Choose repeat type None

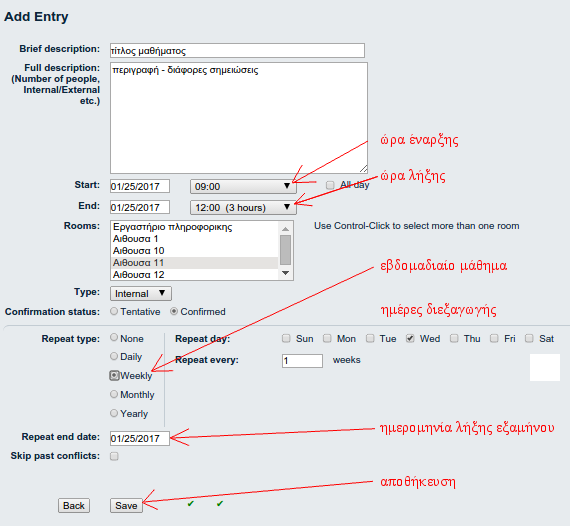[114, 338]
